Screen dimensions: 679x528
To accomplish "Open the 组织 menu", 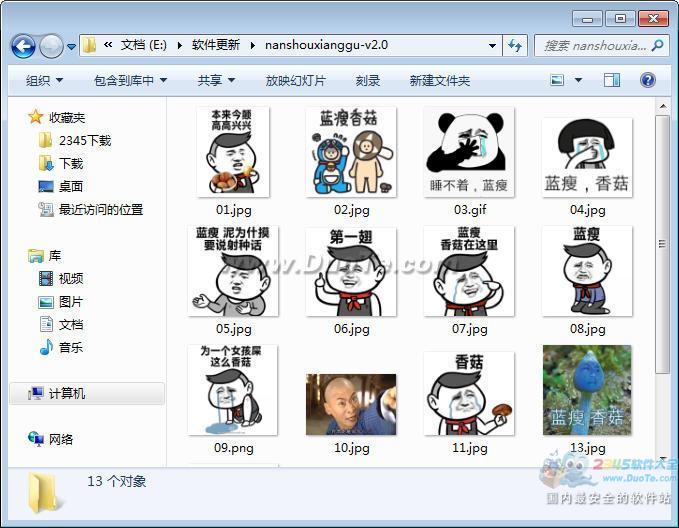I will [44, 81].
